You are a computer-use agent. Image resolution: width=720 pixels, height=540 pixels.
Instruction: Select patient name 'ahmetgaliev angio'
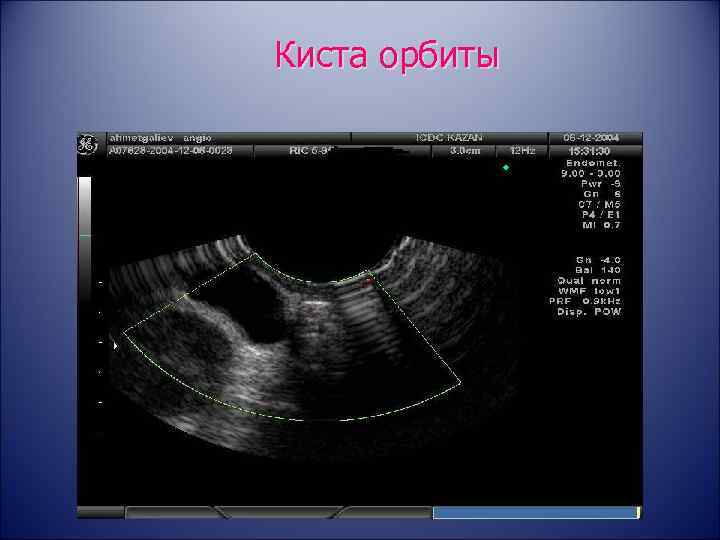[160, 138]
